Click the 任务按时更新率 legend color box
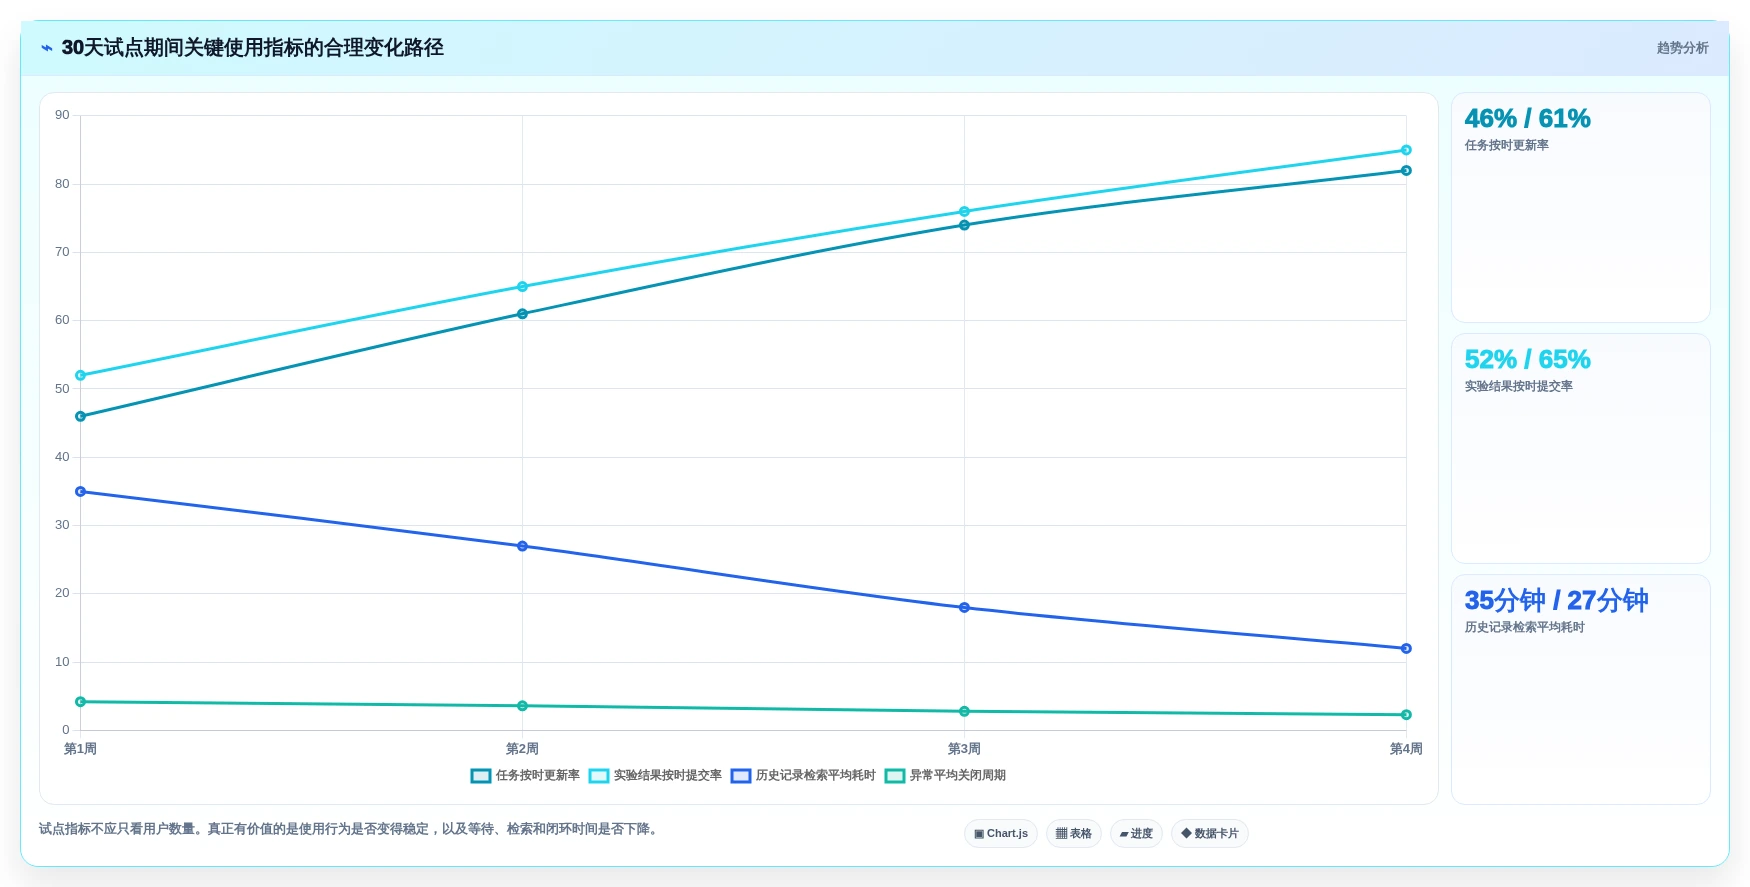The width and height of the screenshot is (1750, 887). (481, 776)
